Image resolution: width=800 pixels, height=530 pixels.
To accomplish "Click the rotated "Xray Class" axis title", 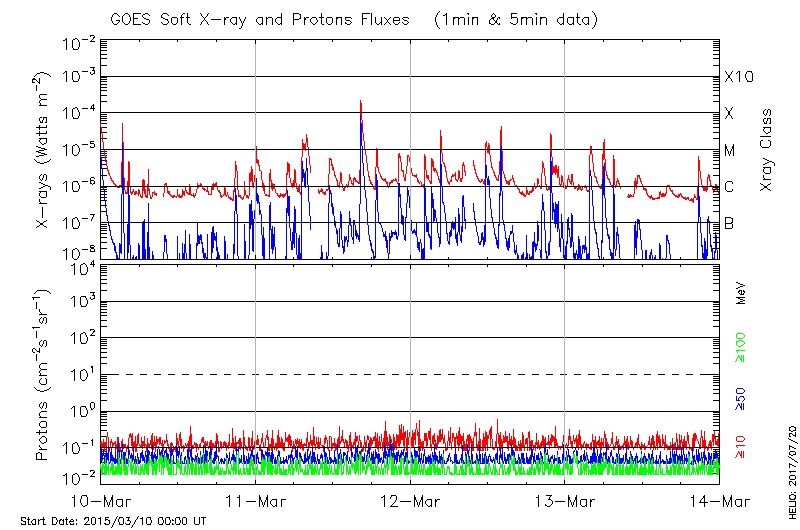I will 767,150.
